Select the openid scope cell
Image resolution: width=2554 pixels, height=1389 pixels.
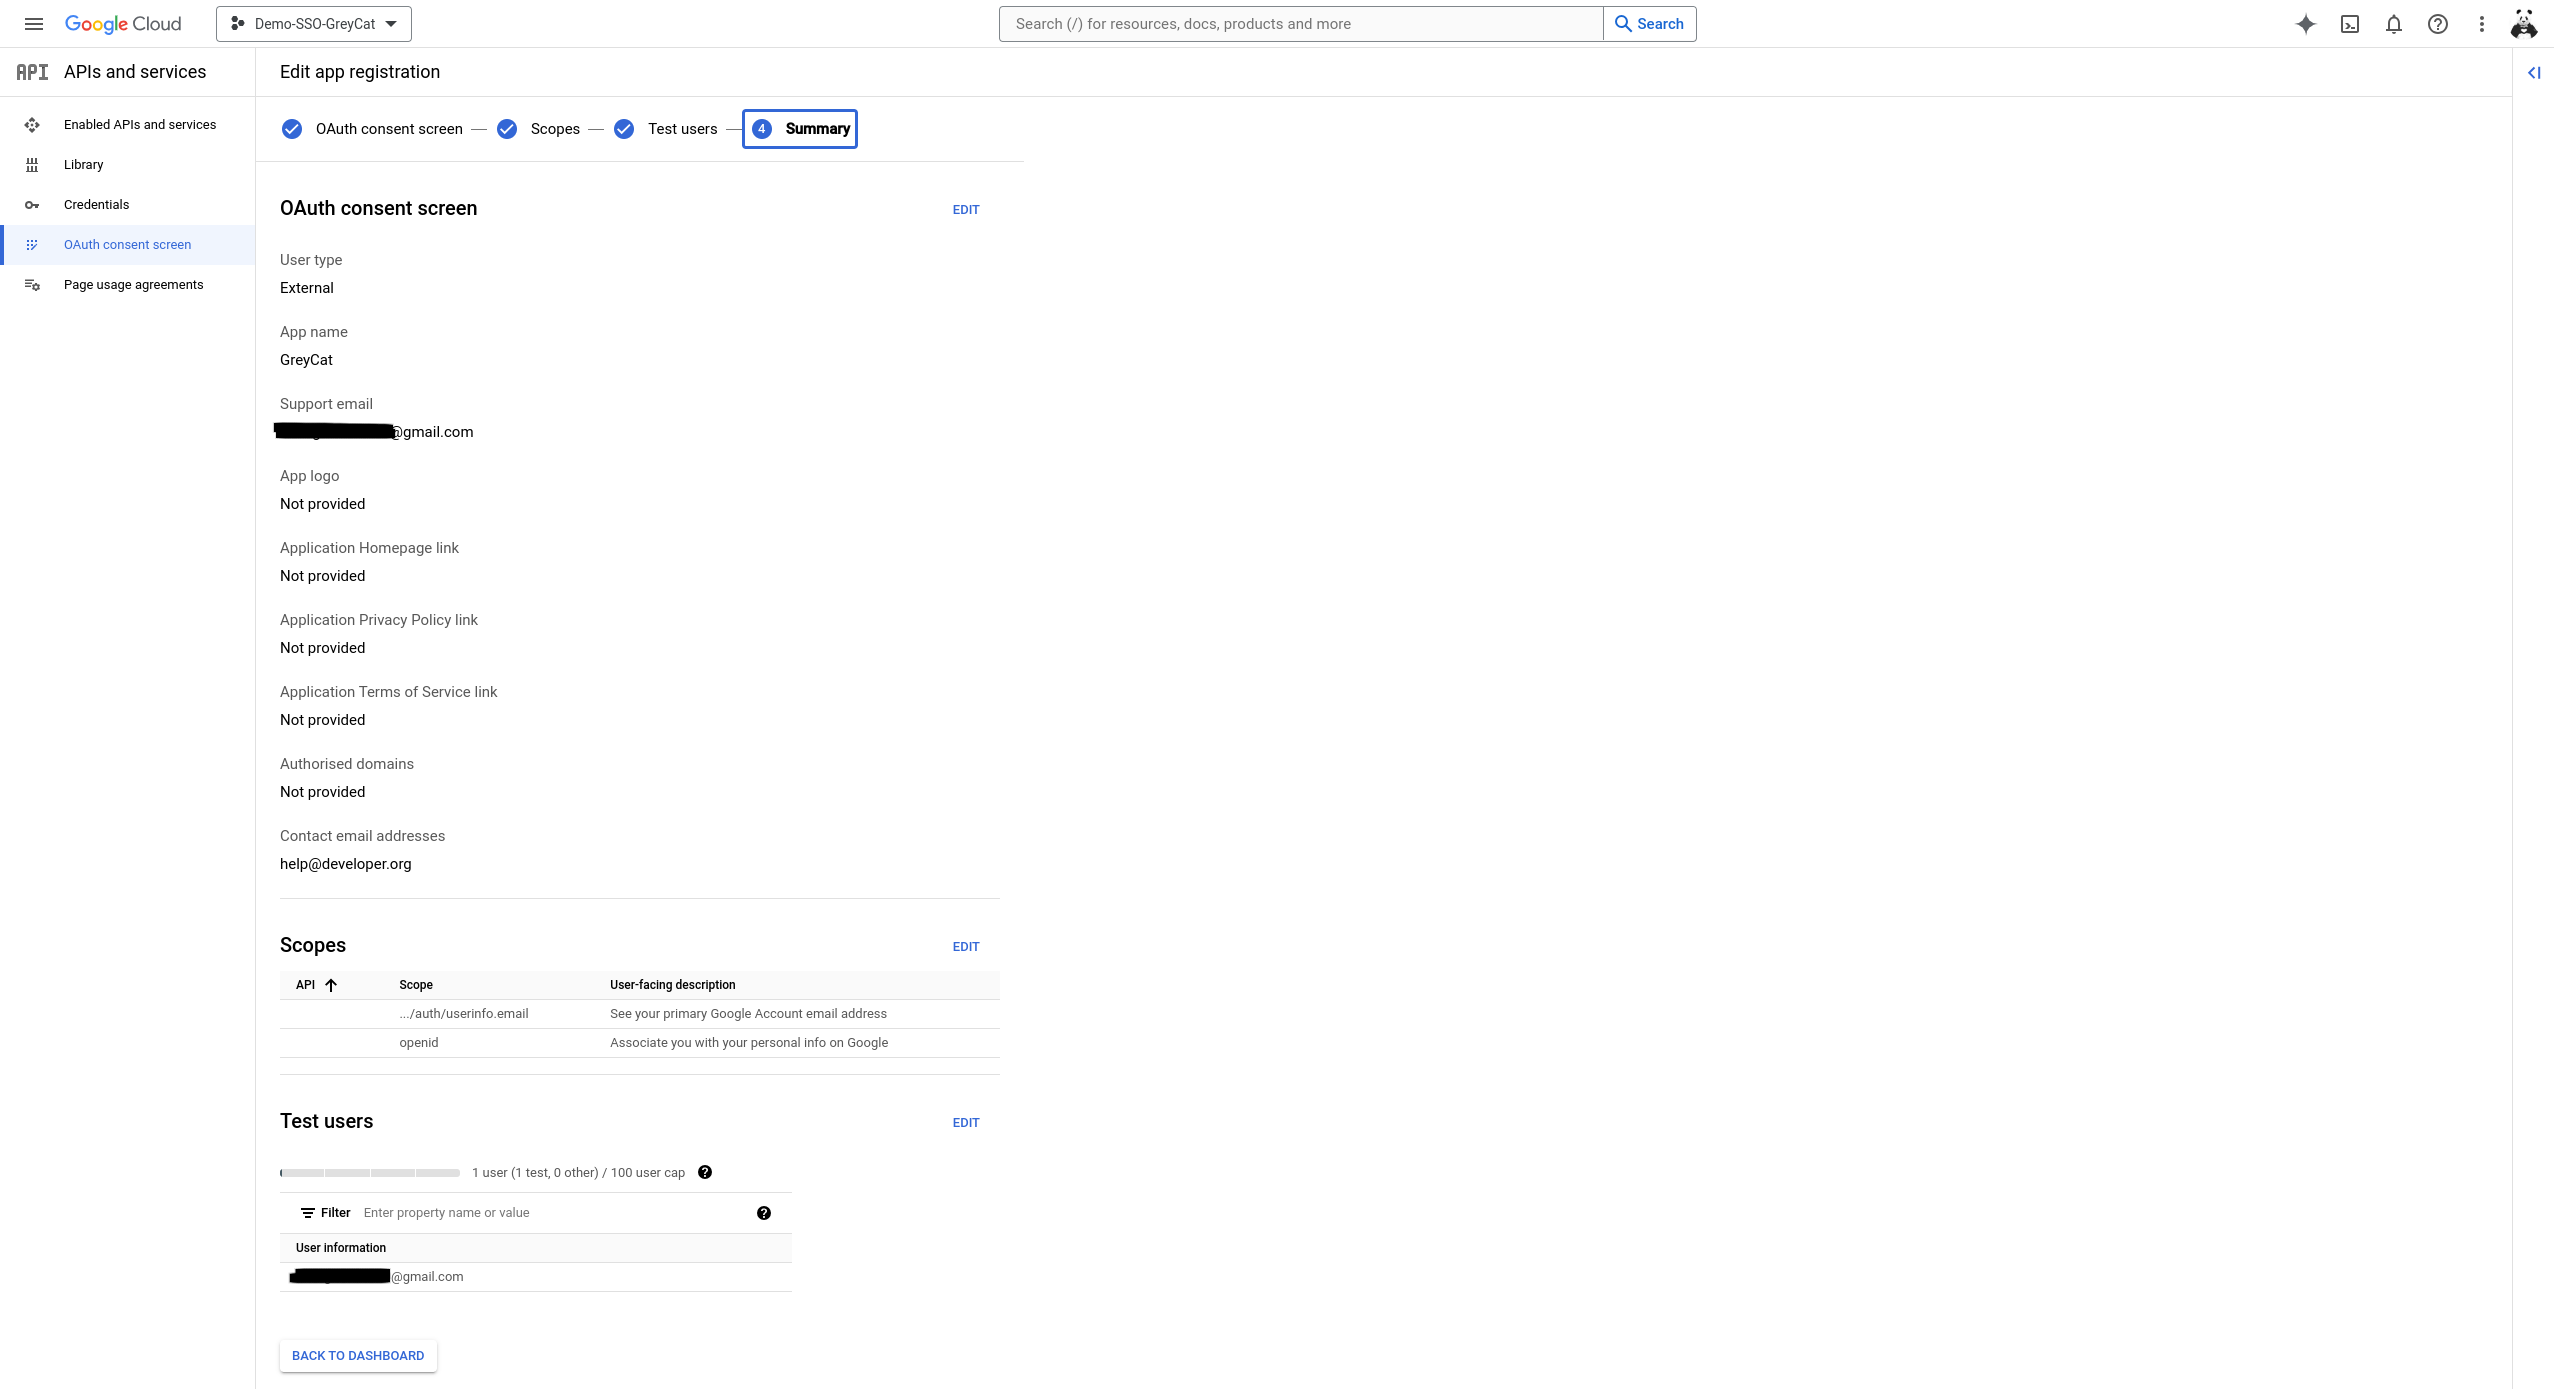click(419, 1043)
